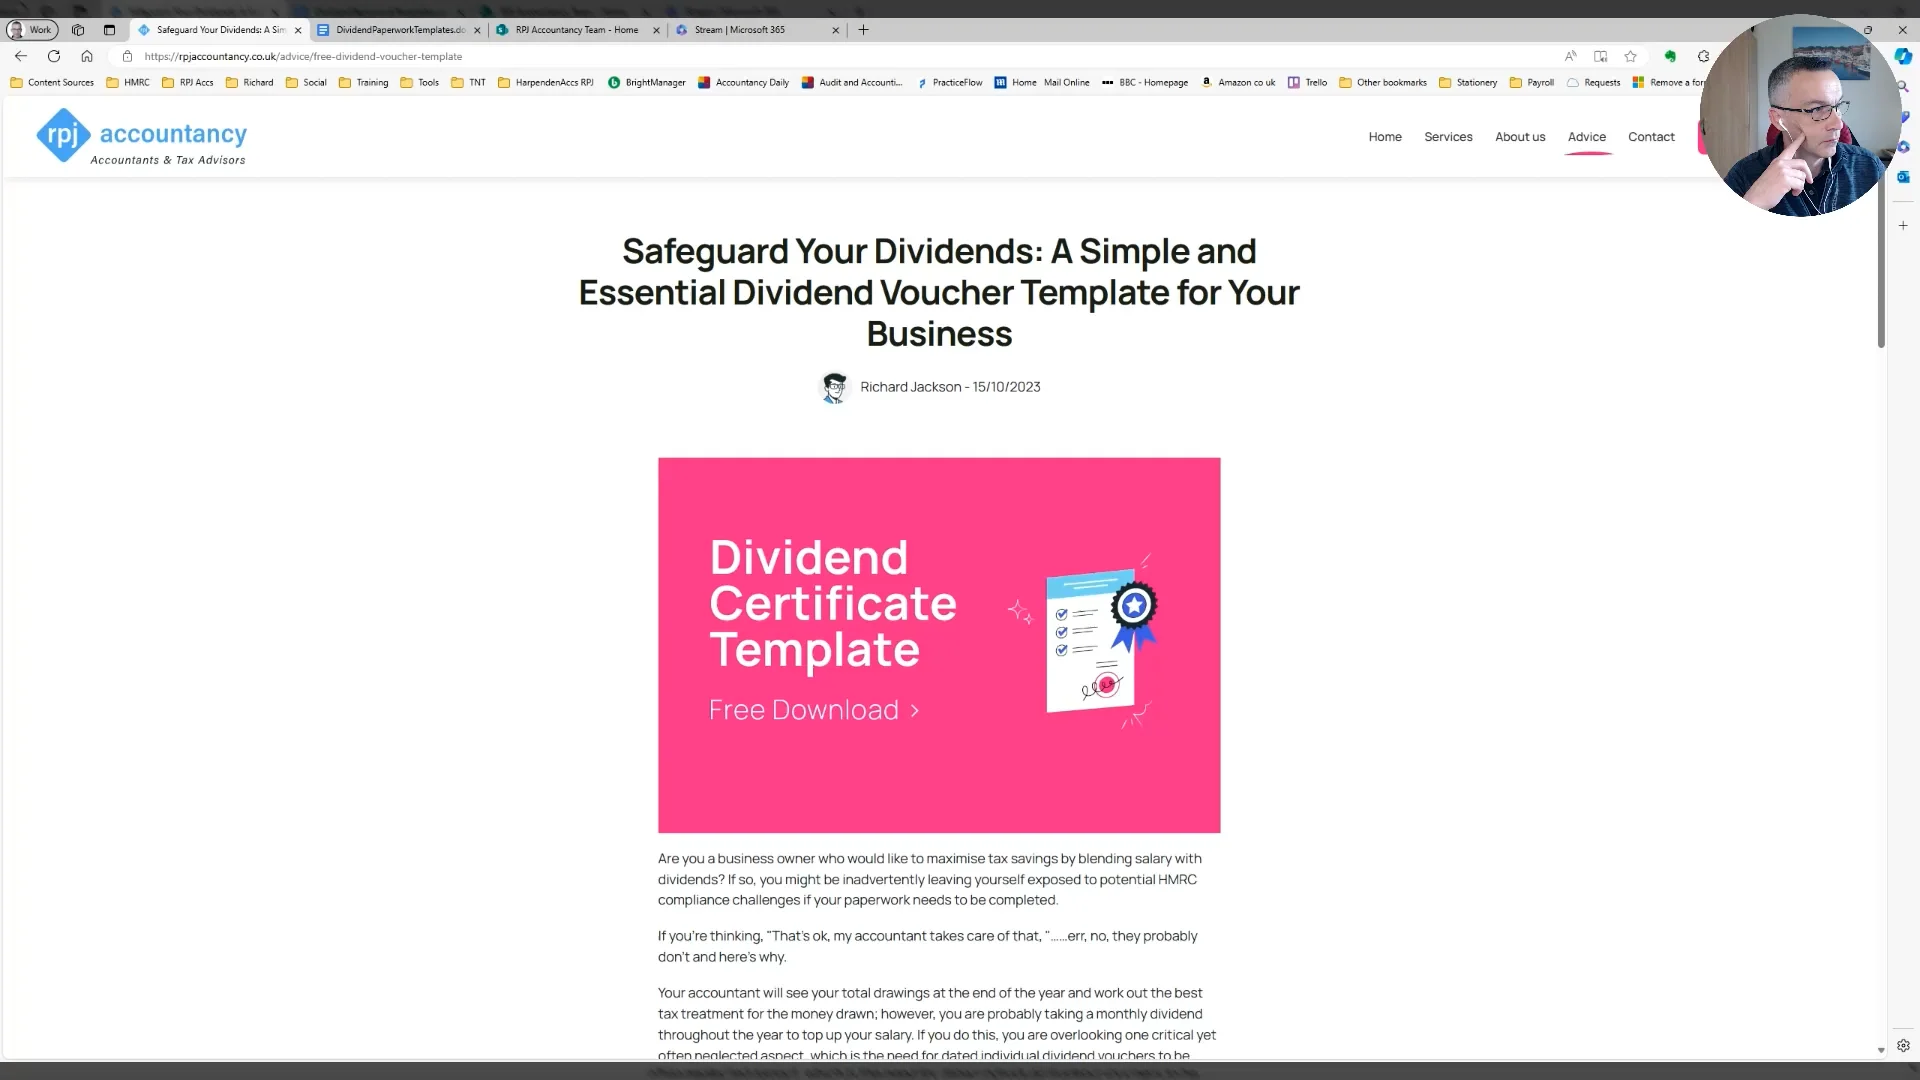Click the browser back arrow
1920x1080 pixels.
click(21, 56)
